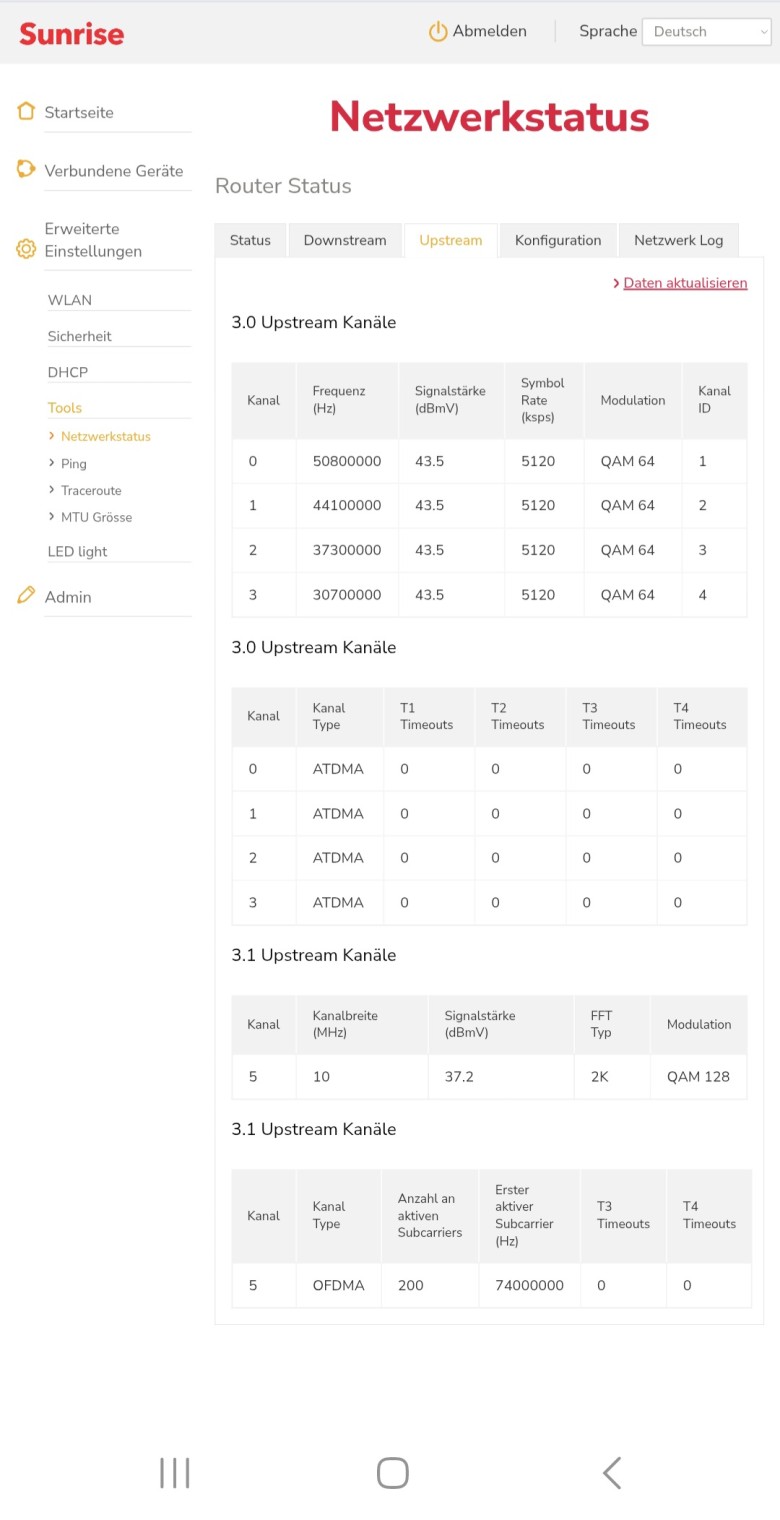The image size is (780, 1520).
Task: Expand the MTU Grösse entry
Action: pos(96,517)
